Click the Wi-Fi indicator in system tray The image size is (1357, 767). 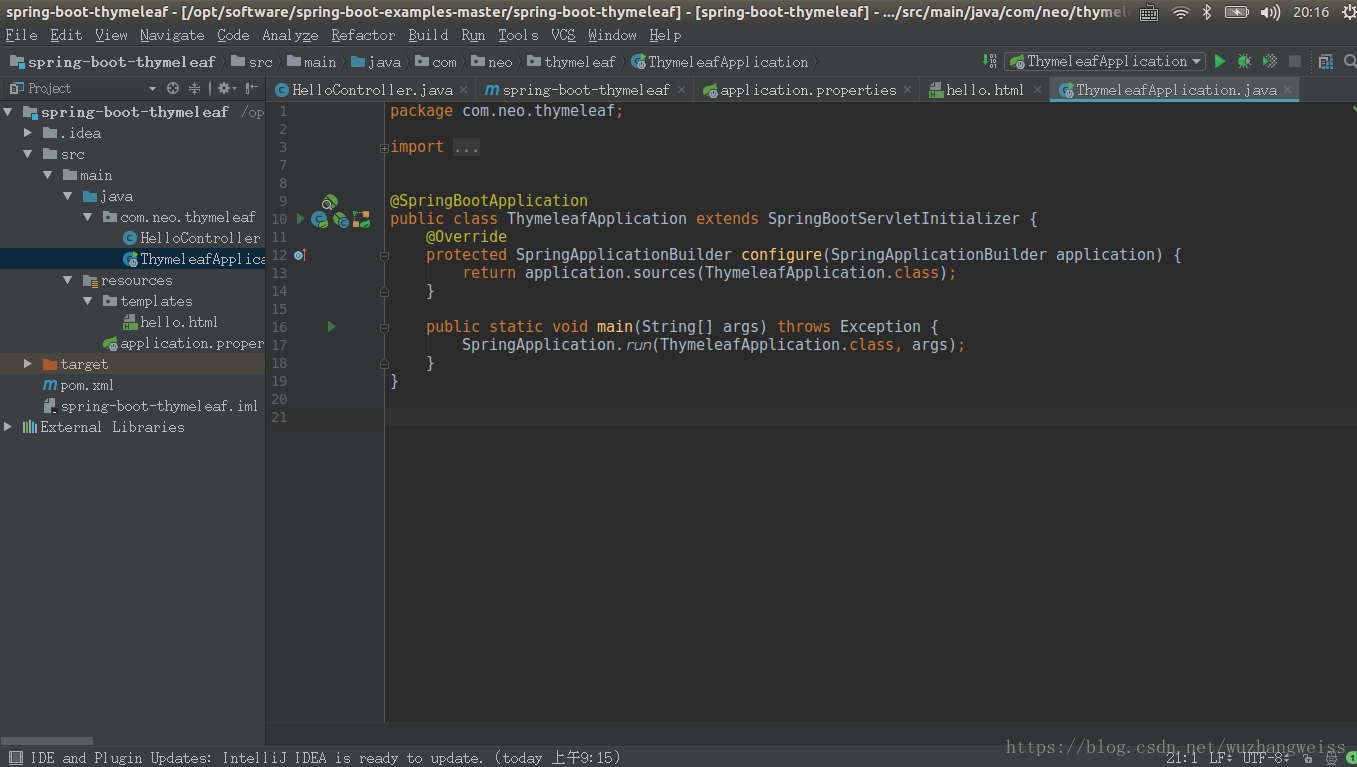pyautogui.click(x=1181, y=12)
